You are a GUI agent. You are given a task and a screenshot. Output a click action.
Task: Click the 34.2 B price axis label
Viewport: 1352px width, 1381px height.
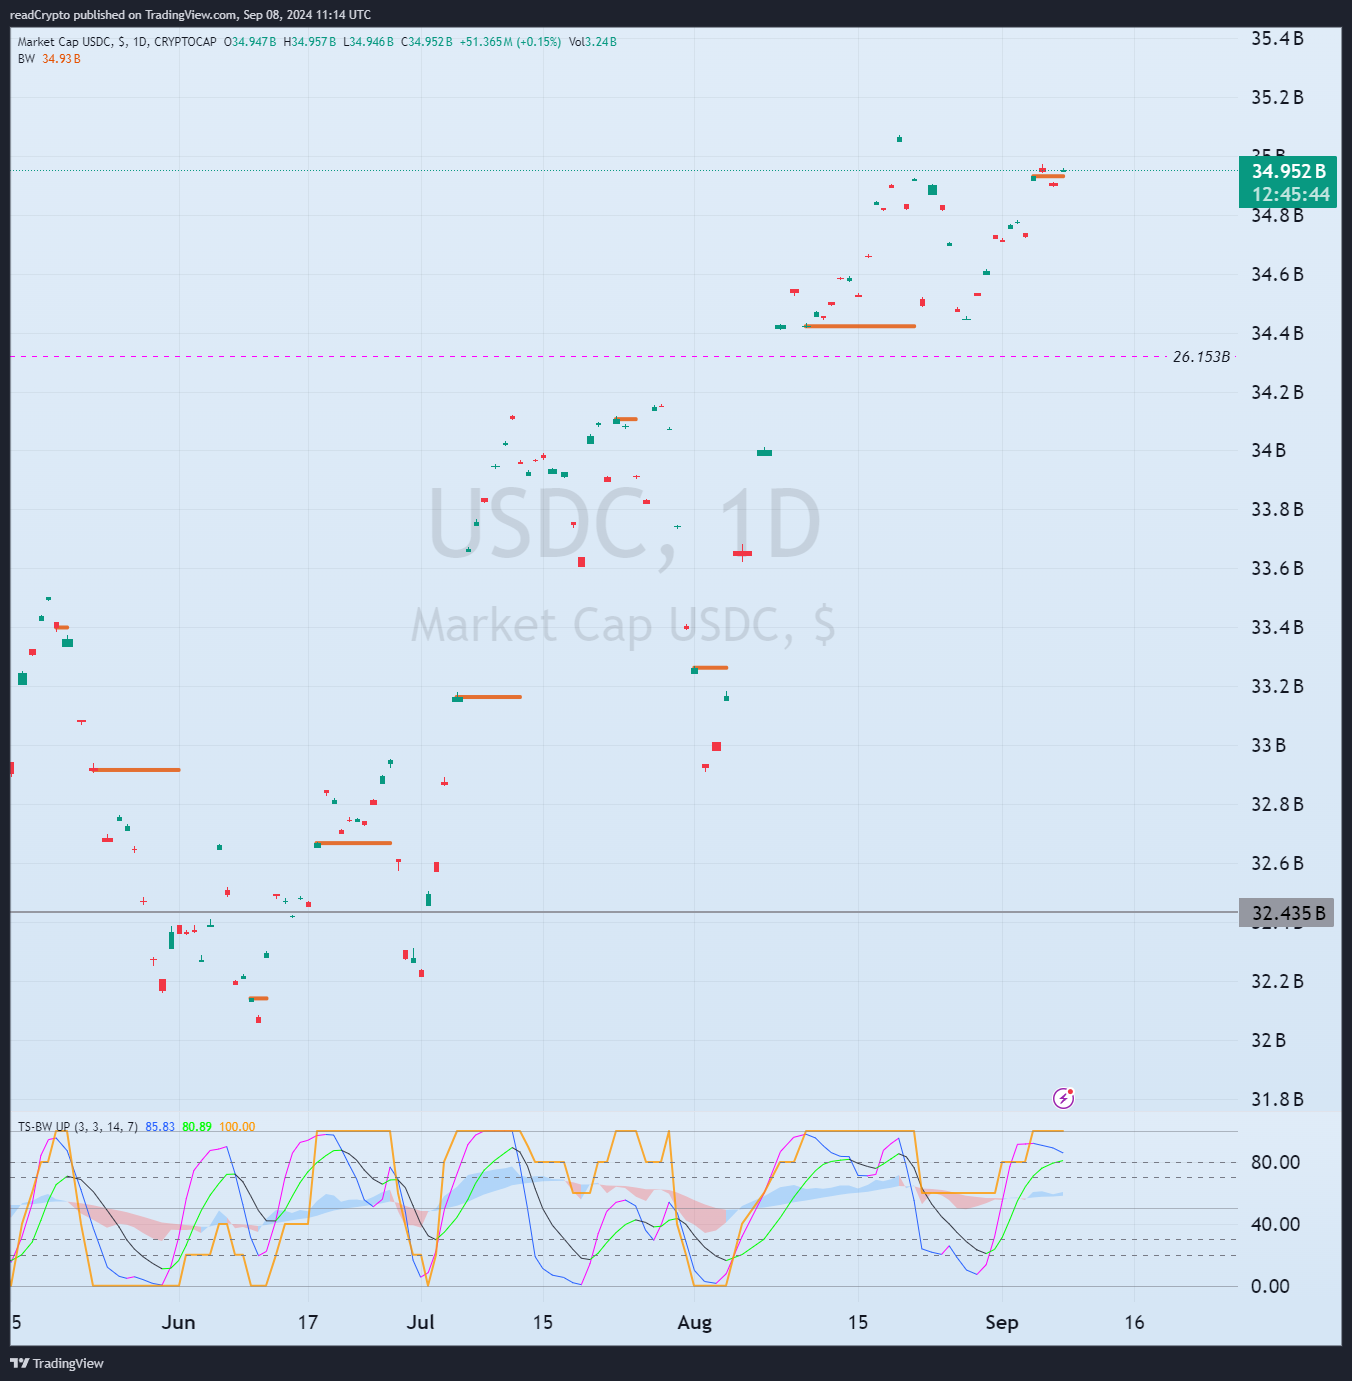point(1277,393)
